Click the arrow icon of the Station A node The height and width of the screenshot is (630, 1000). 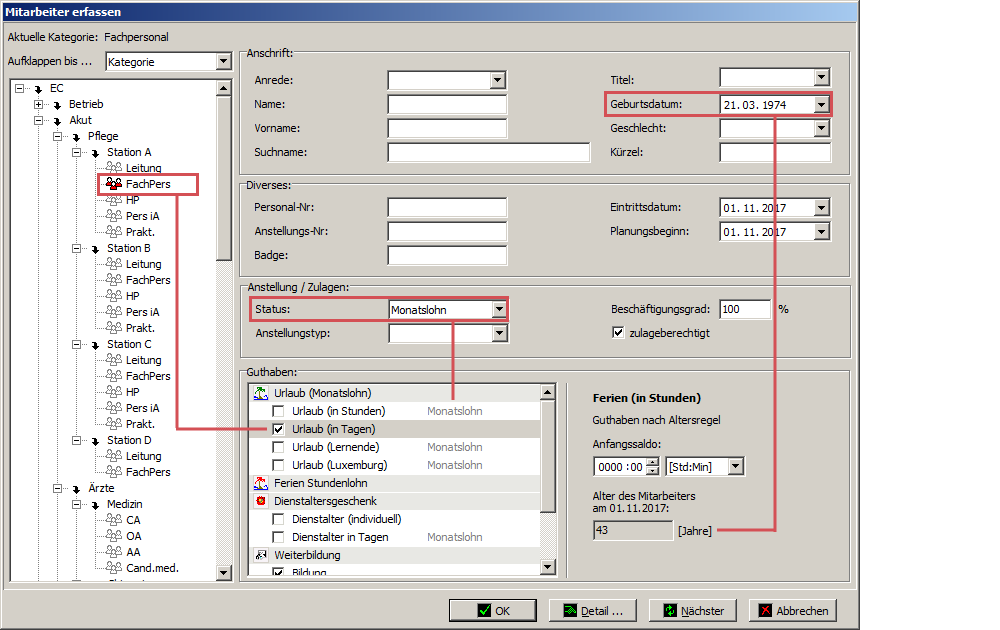pos(96,152)
